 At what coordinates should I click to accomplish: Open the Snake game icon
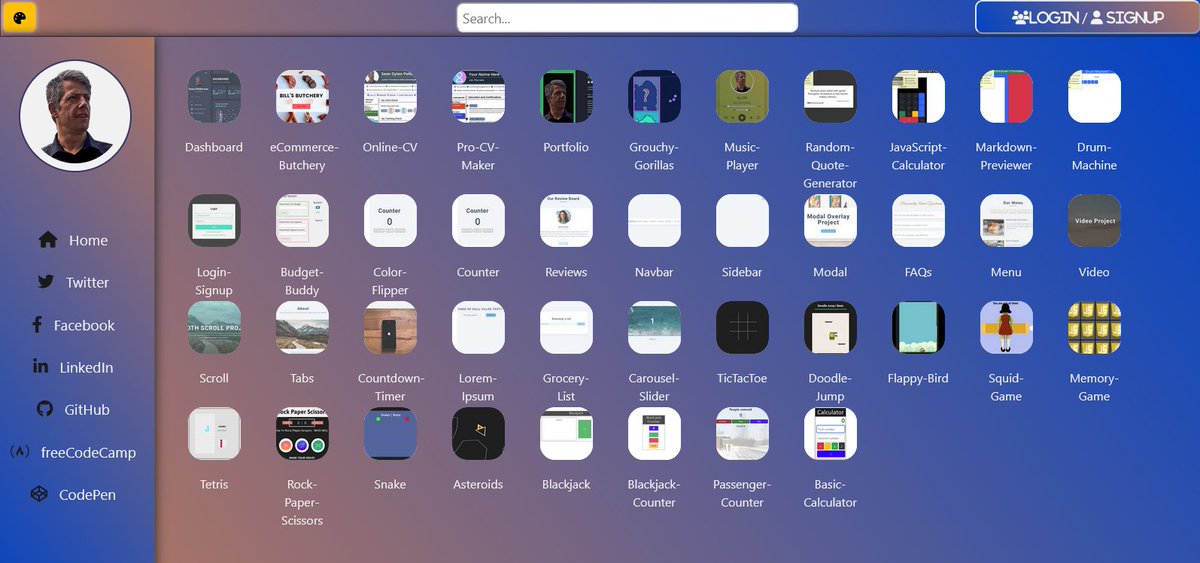(390, 433)
